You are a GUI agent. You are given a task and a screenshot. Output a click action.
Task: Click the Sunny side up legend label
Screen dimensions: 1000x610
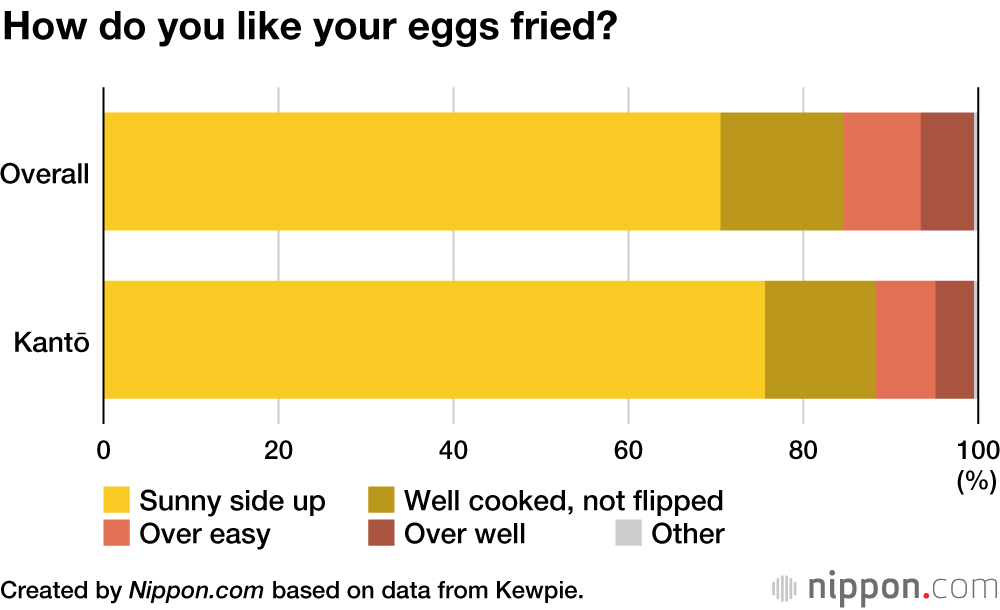pos(232,500)
